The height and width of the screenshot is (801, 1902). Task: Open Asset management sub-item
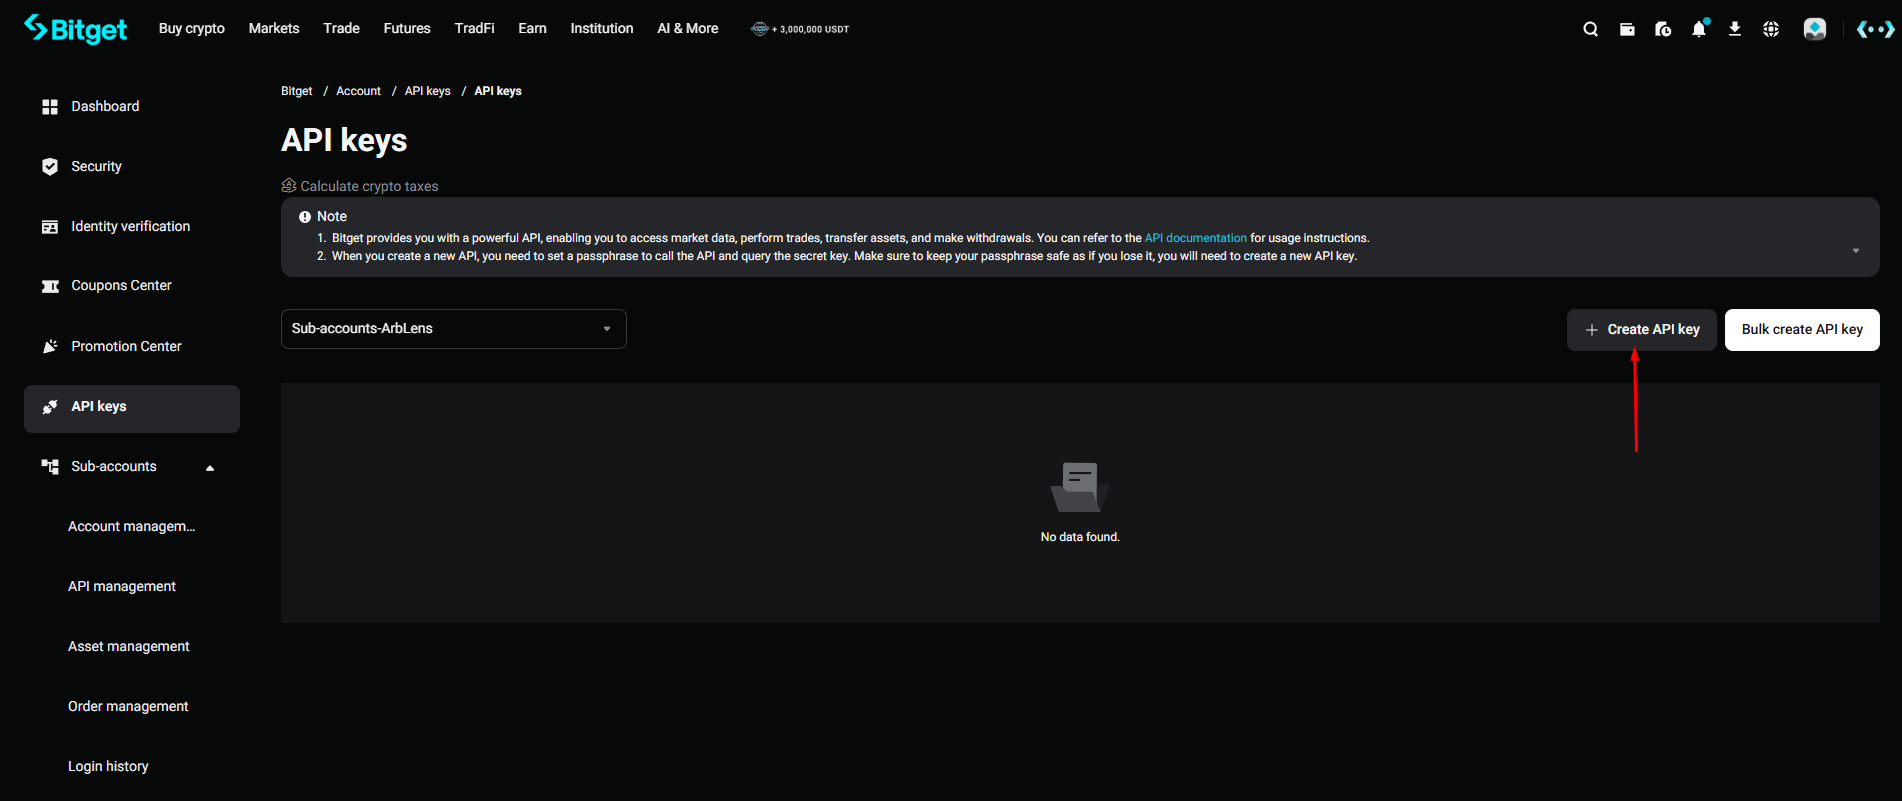(128, 647)
